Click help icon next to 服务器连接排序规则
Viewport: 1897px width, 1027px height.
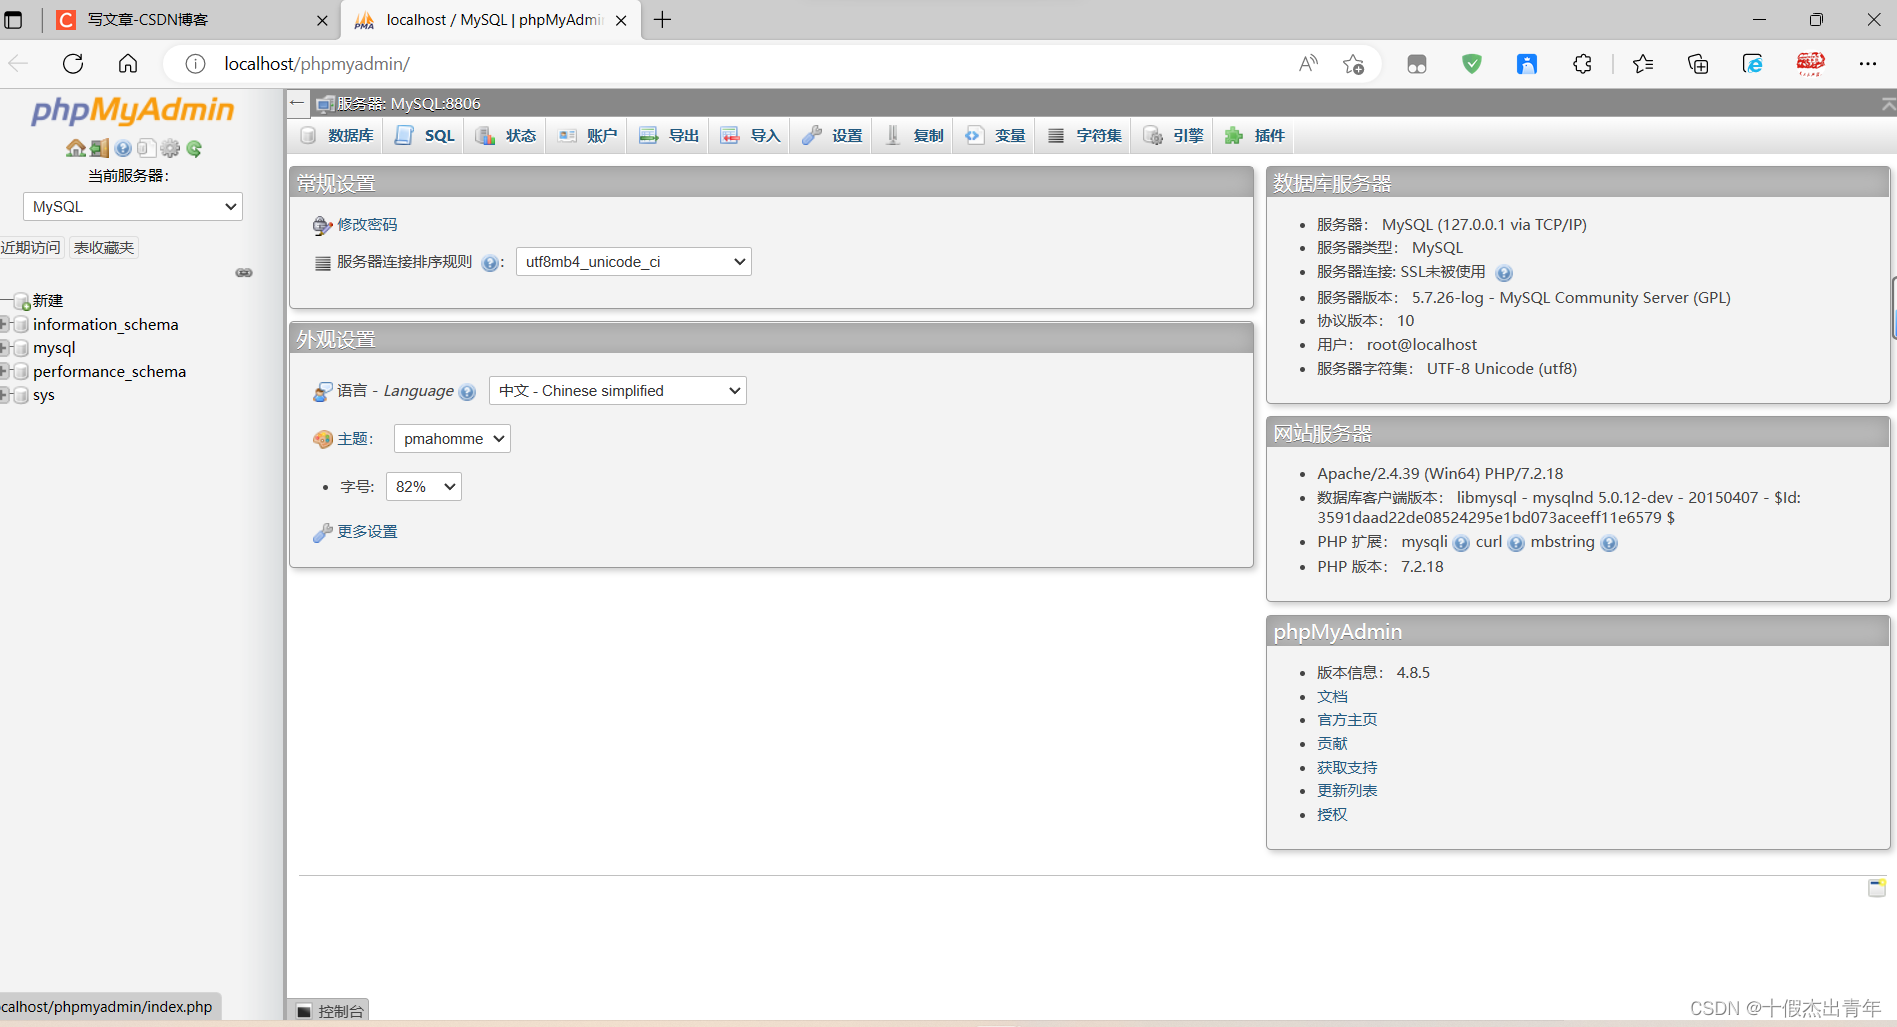coord(490,263)
